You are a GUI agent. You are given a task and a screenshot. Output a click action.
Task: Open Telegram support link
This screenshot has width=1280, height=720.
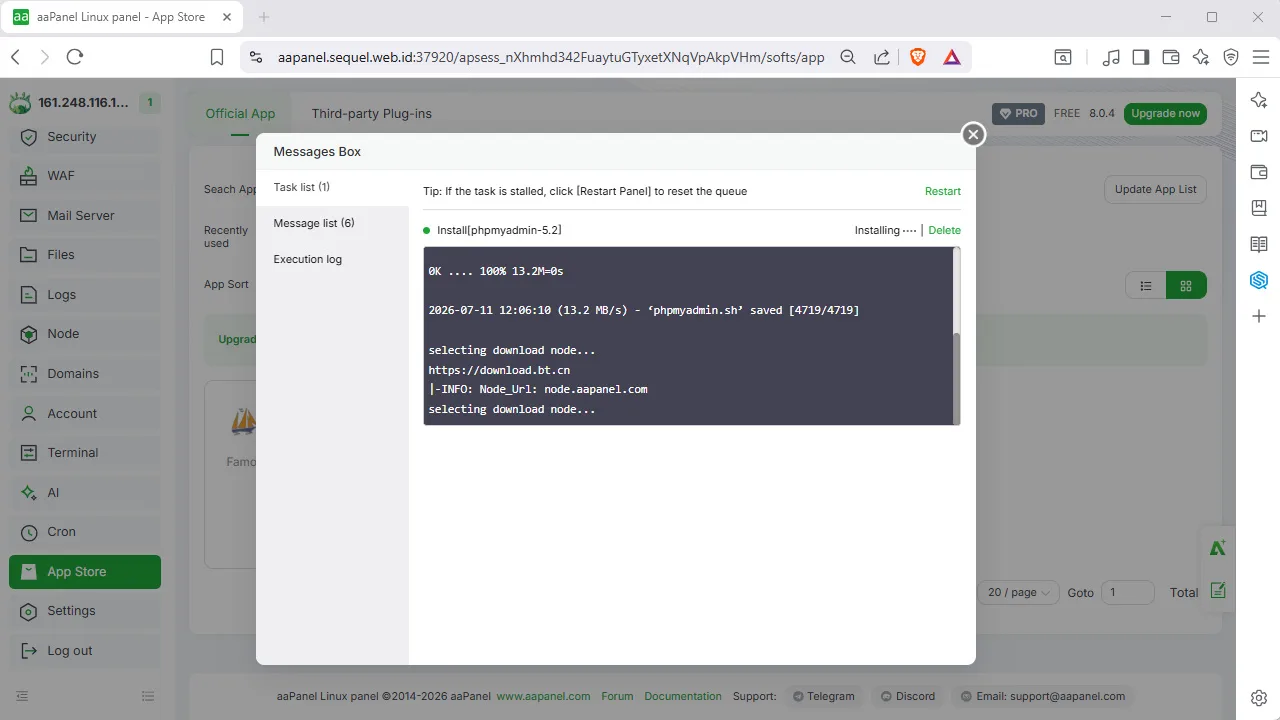coord(823,696)
